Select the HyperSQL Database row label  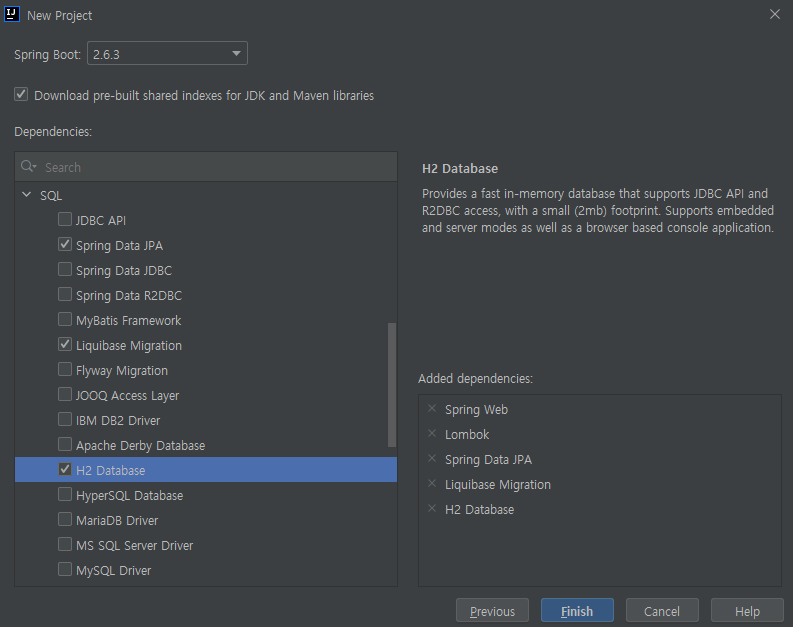[129, 496]
